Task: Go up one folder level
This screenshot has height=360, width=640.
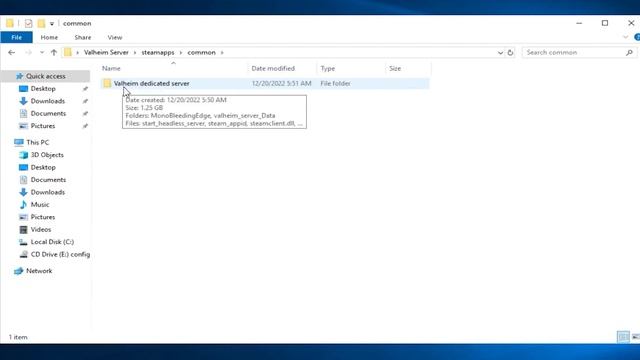Action: coord(54,52)
